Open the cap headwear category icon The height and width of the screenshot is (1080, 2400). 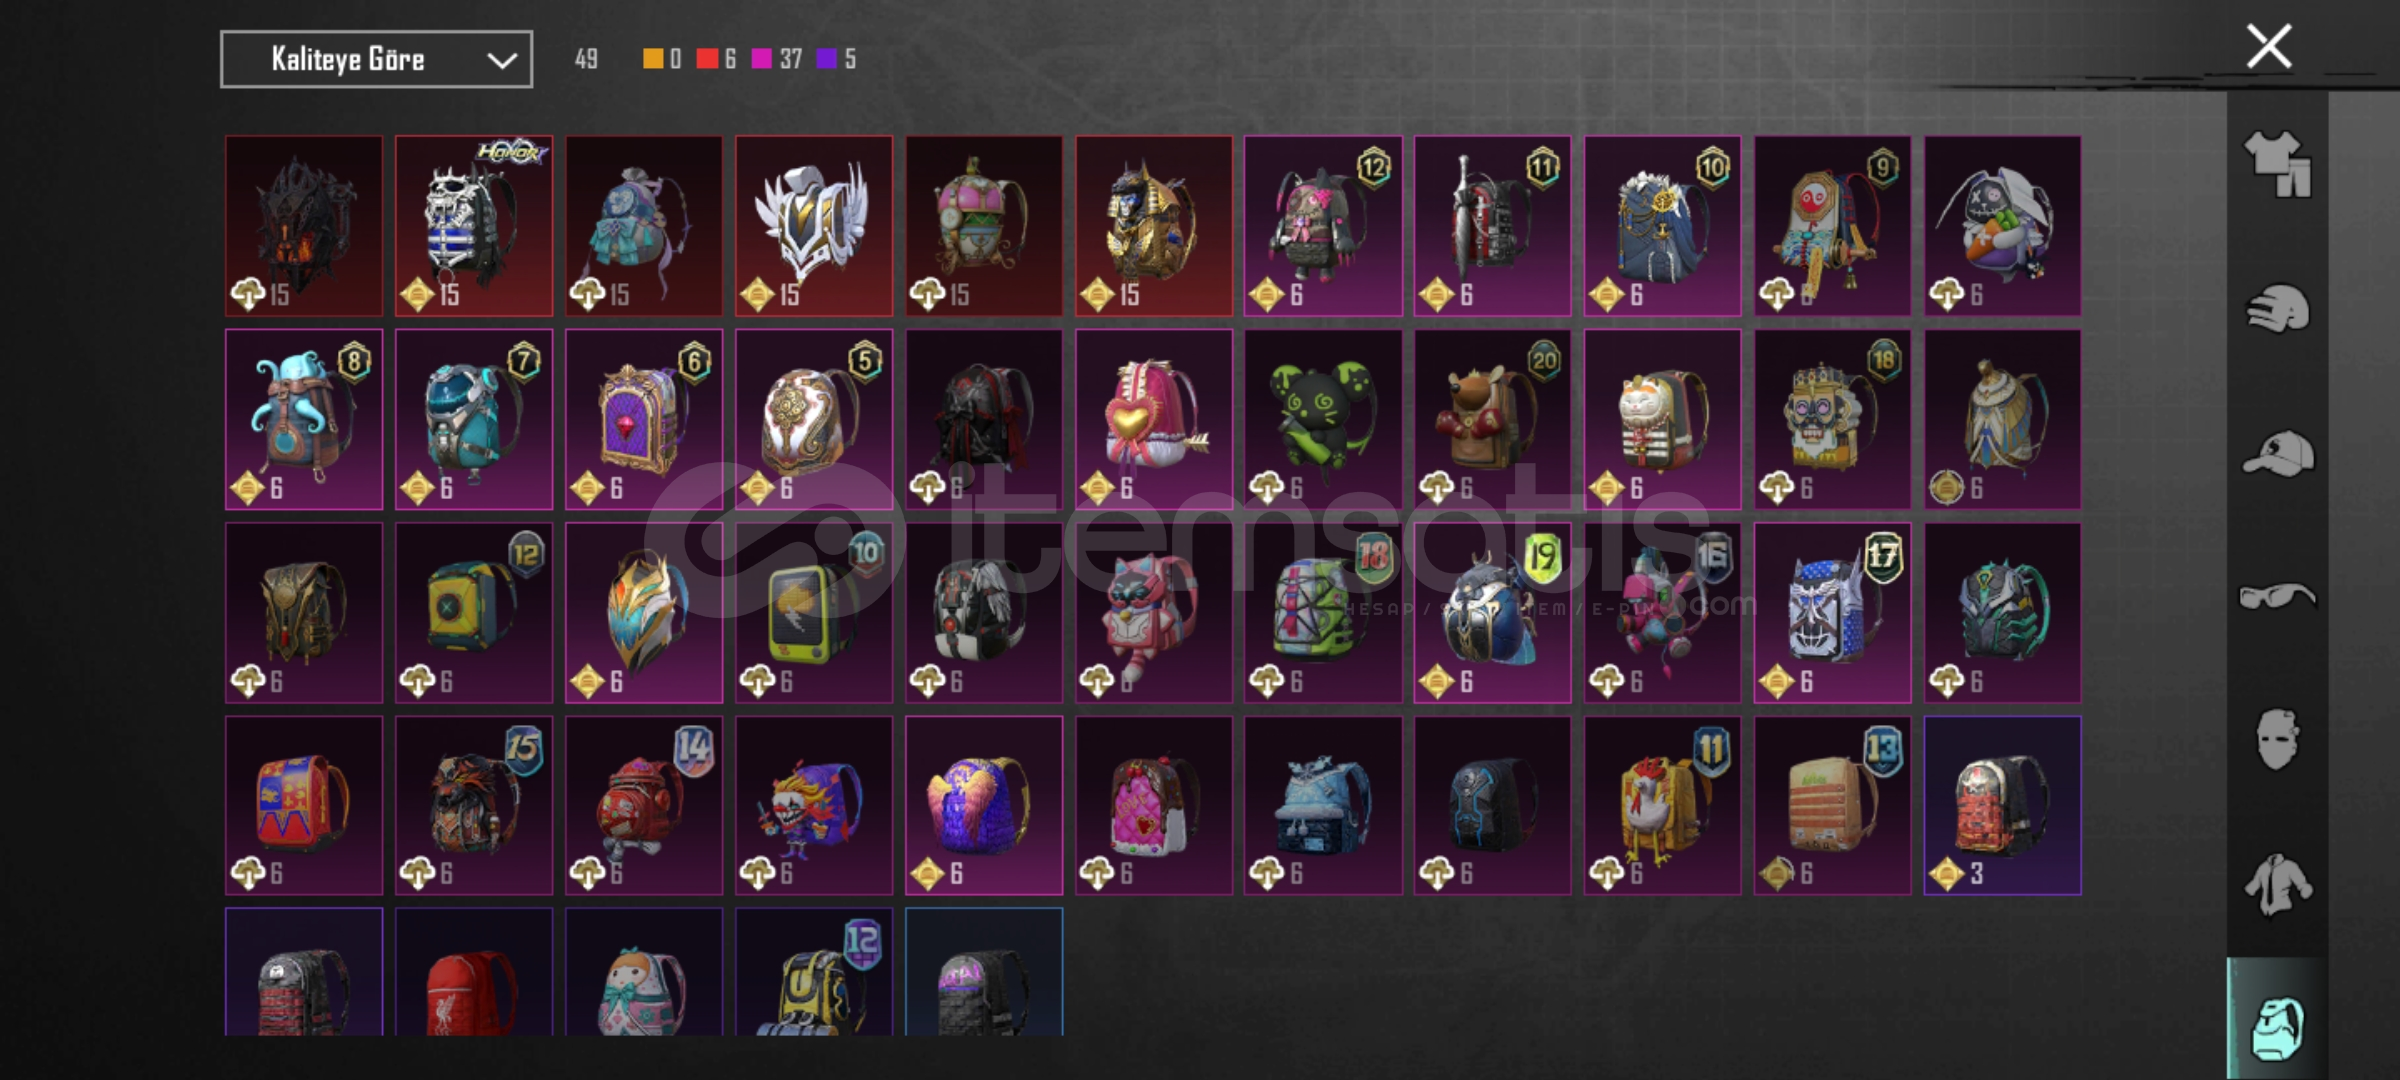[2277, 454]
